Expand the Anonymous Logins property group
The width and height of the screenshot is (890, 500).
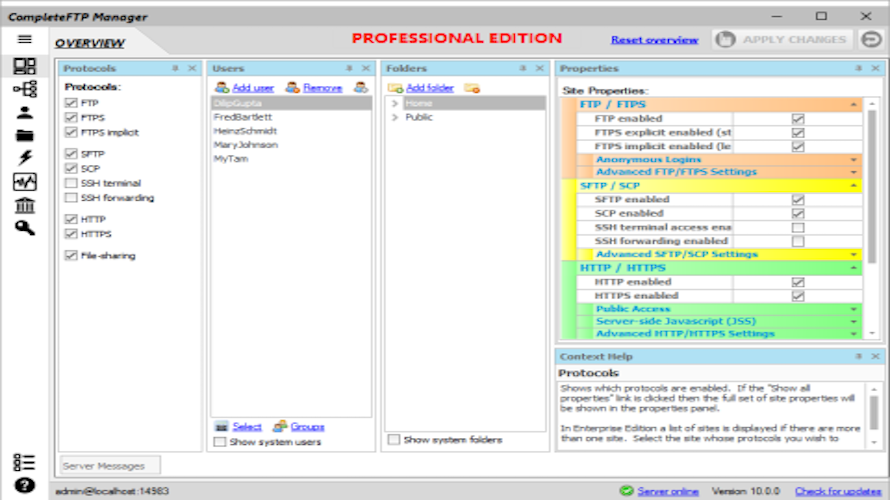tap(853, 160)
